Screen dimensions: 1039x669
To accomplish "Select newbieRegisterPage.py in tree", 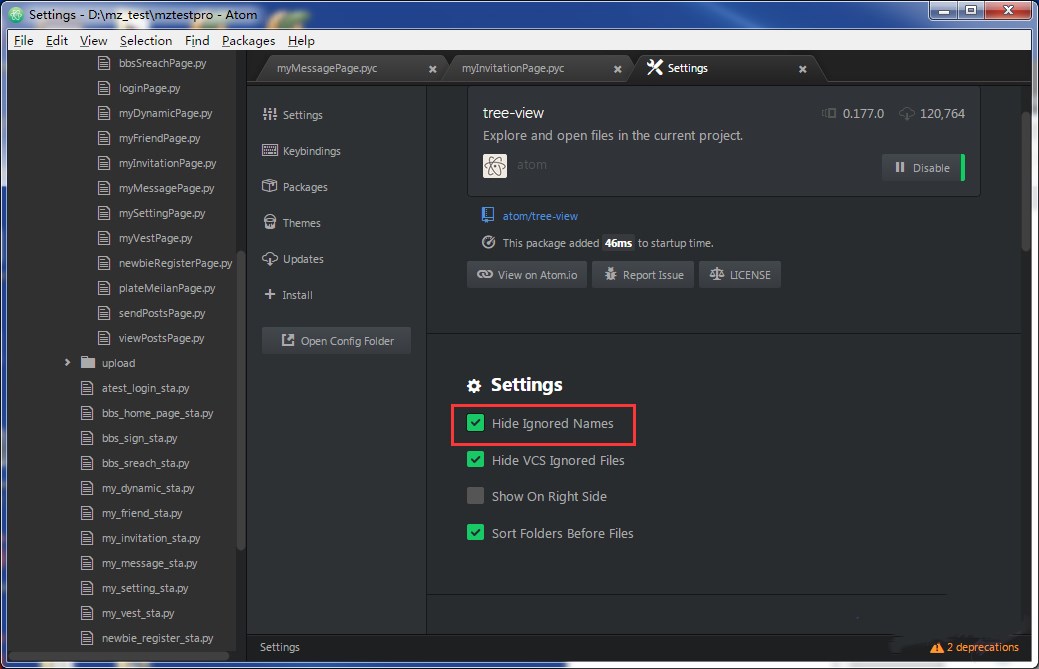I will pos(176,263).
